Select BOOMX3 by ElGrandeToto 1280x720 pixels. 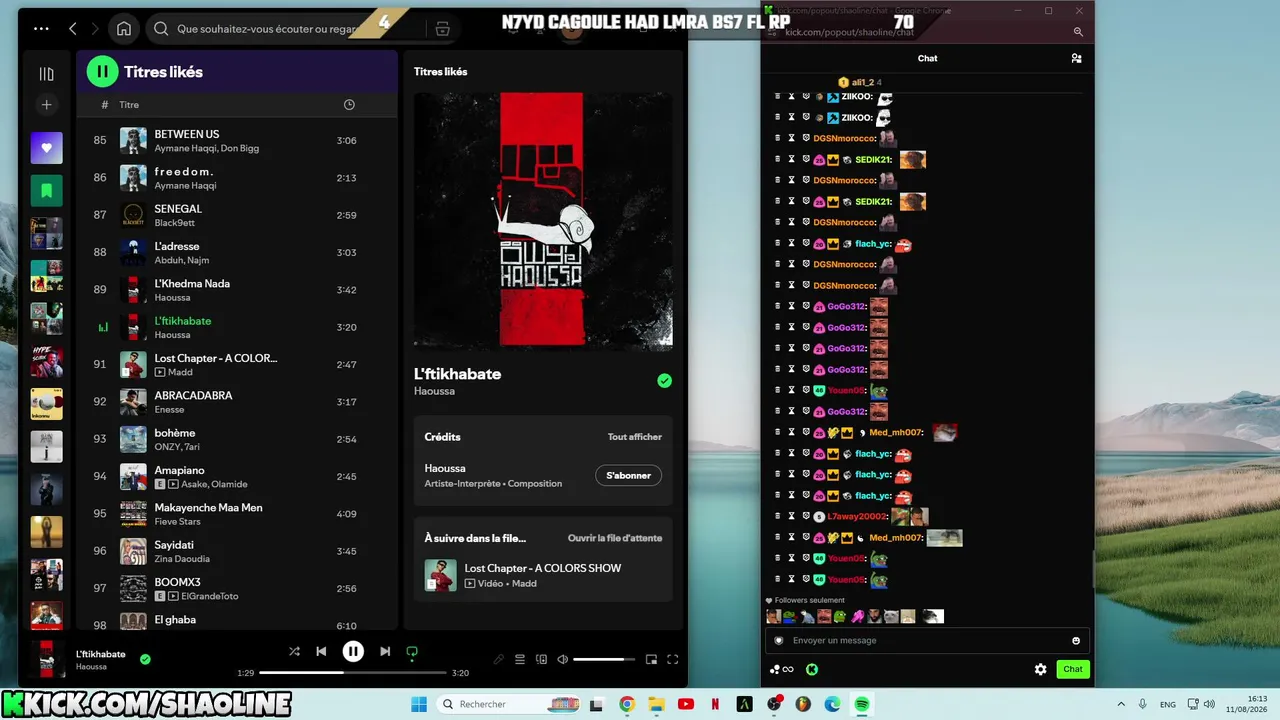coord(237,589)
